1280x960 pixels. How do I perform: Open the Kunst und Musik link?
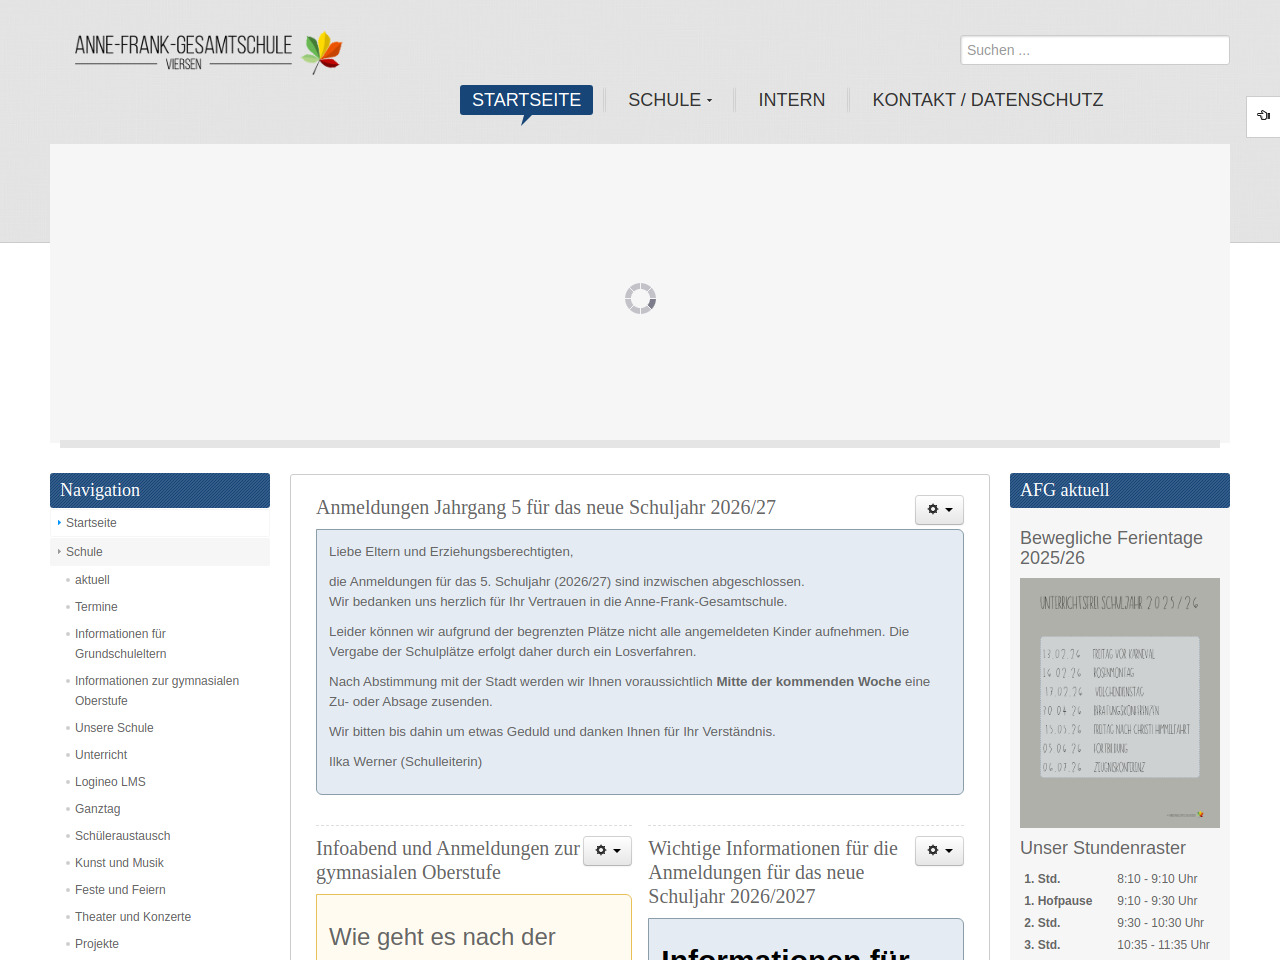tap(119, 863)
